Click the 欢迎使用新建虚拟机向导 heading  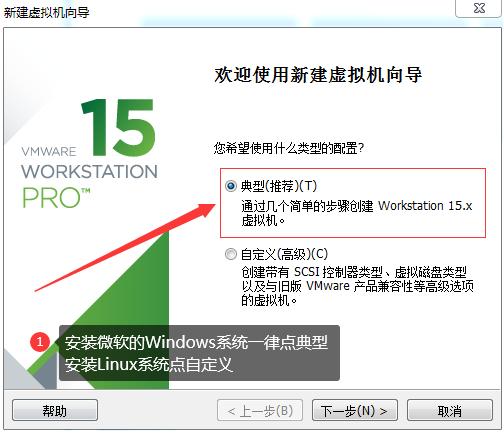point(318,75)
